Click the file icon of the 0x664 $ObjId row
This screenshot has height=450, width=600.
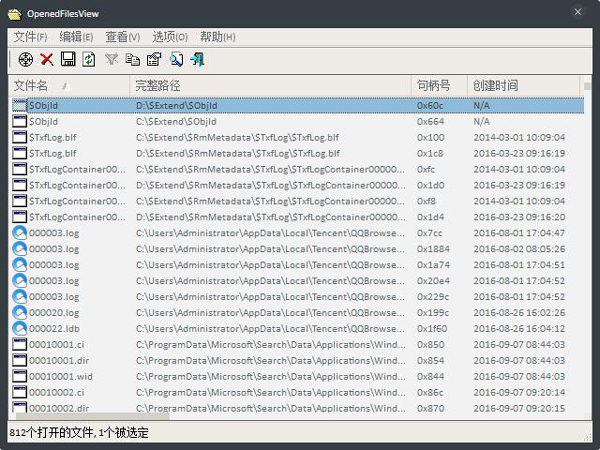click(x=20, y=121)
